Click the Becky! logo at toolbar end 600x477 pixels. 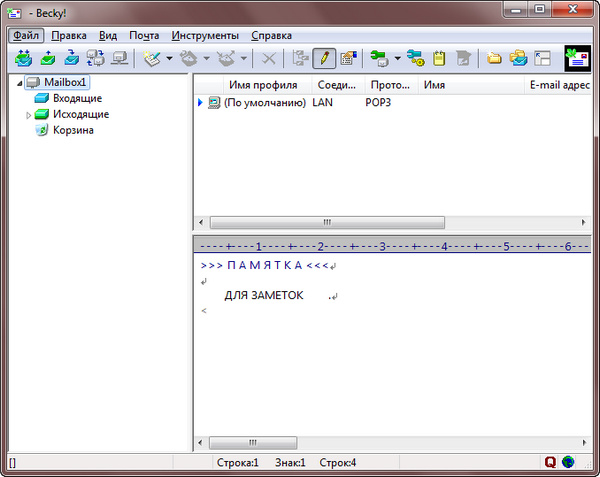pos(578,59)
